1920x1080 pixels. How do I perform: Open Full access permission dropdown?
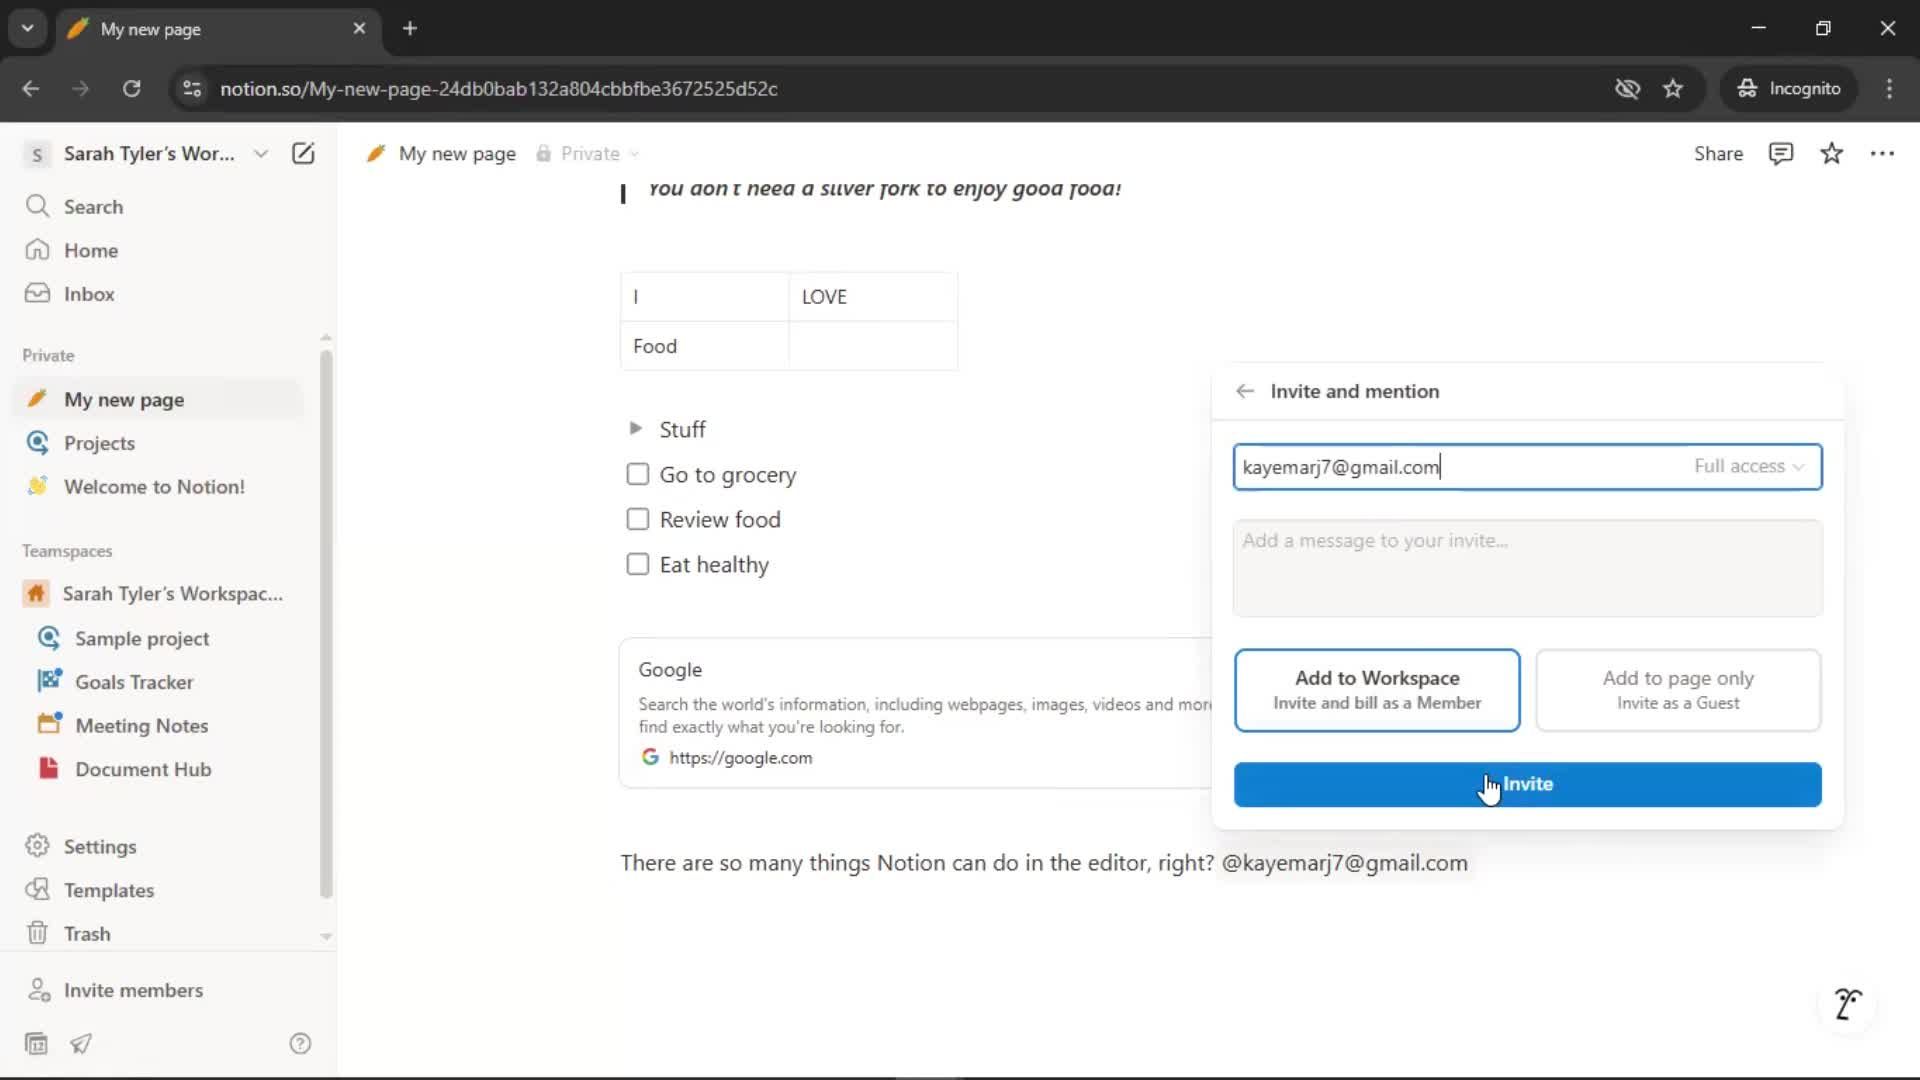pos(1749,467)
